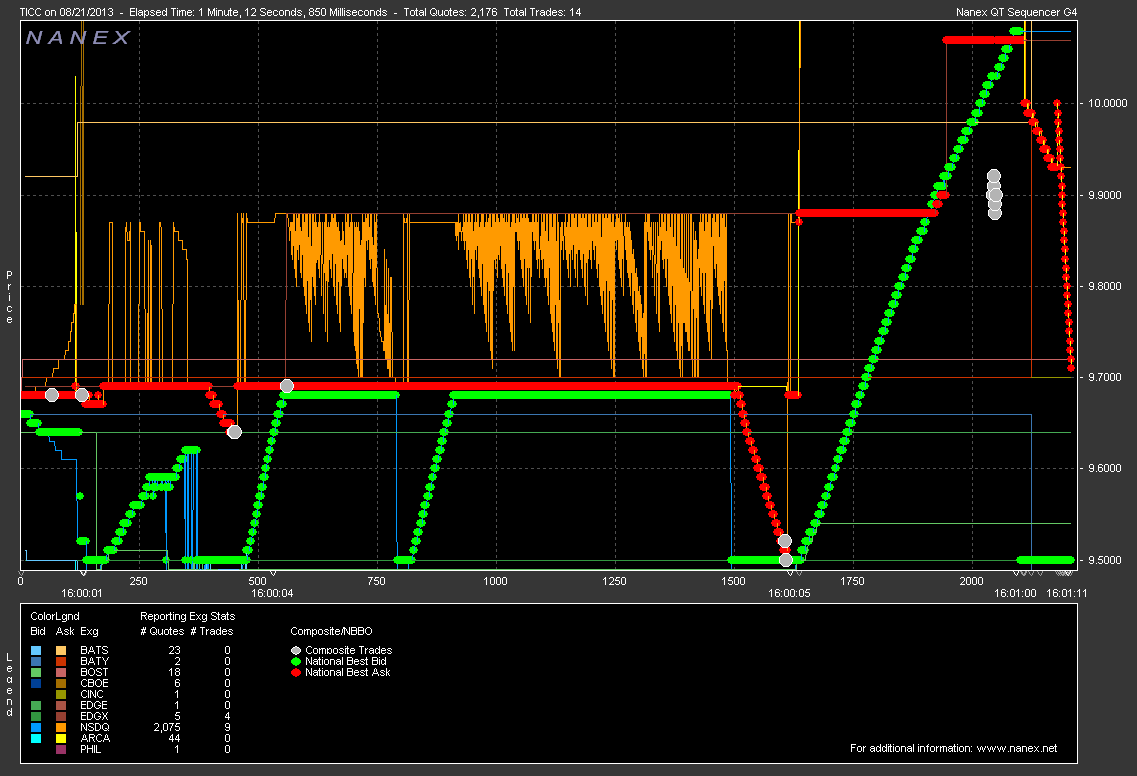This screenshot has width=1137, height=776.
Task: Click the # Trades column header
Action: coord(212,632)
